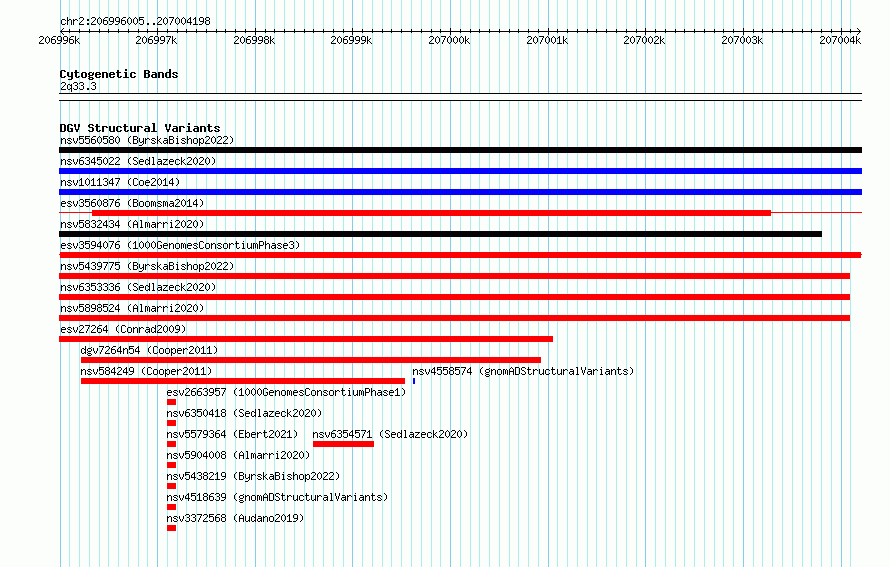Select the small red nsv5438219 bar
Screen dimensions: 890x567
(x=171, y=486)
